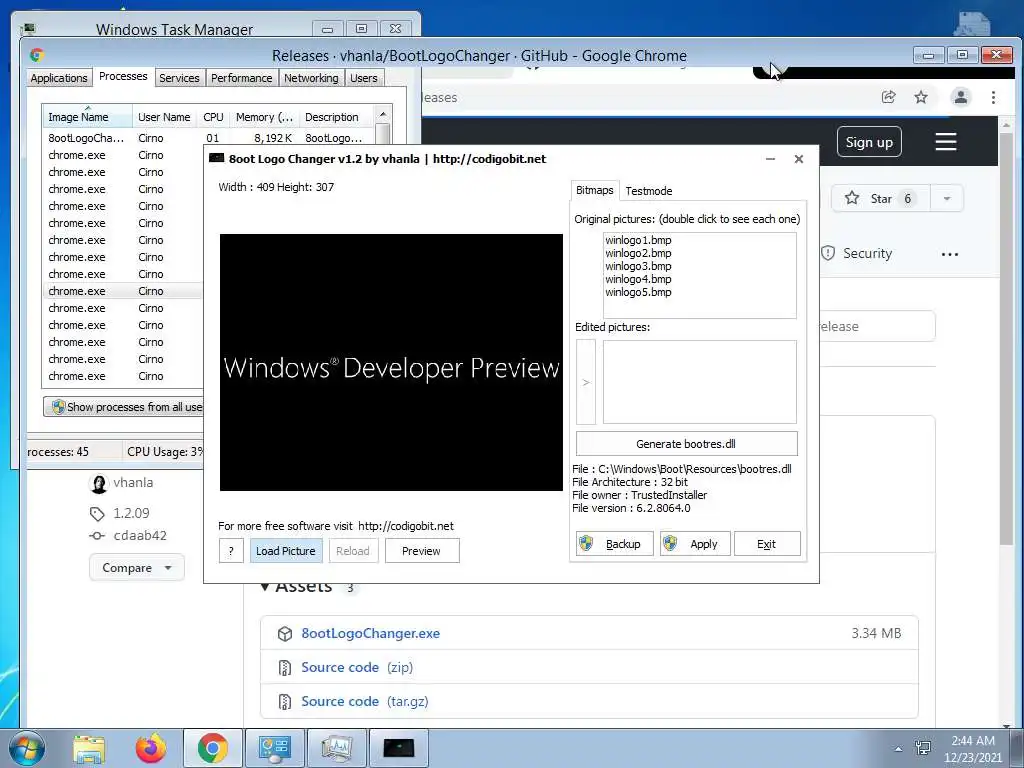1024x768 pixels.
Task: Click Load Picture button
Action: tap(285, 551)
